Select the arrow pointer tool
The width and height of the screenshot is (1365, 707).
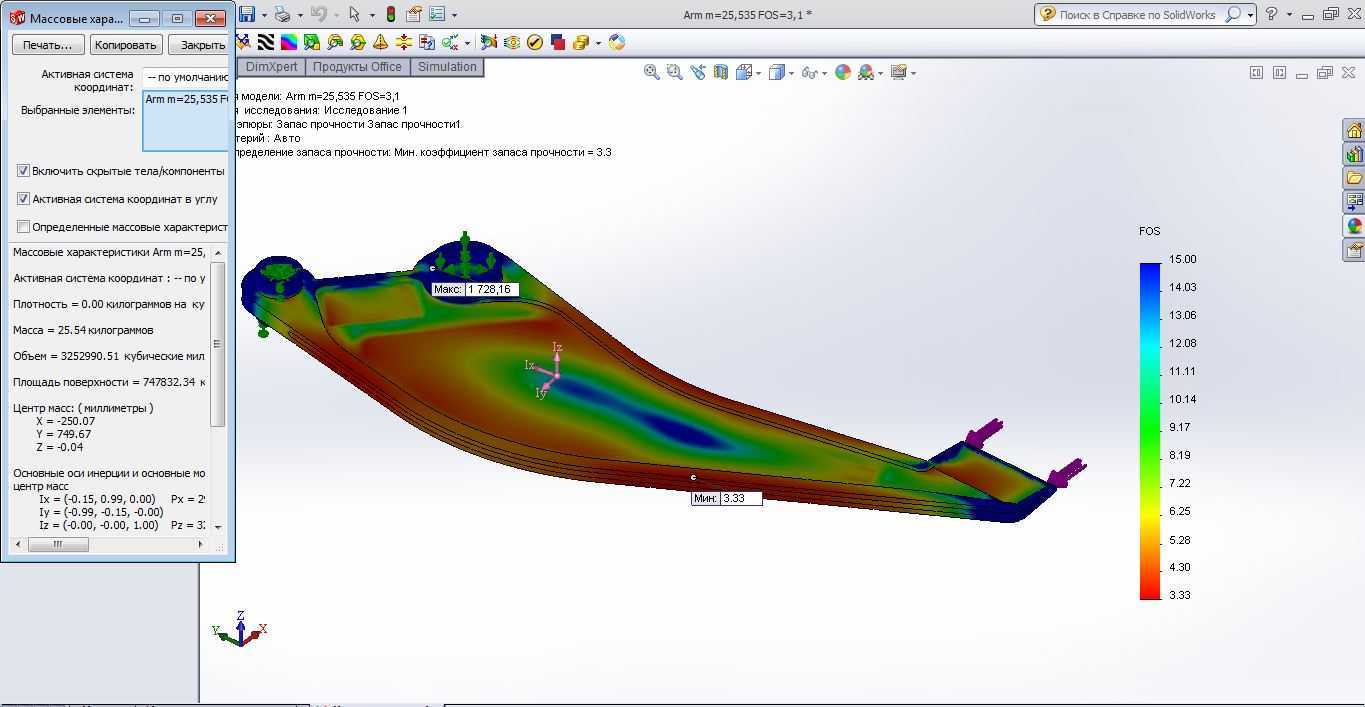click(x=355, y=14)
